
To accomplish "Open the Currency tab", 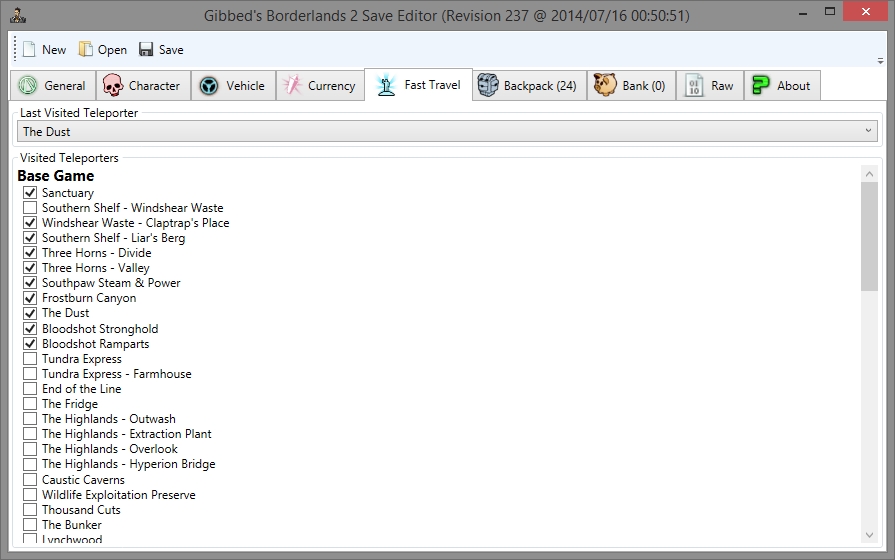I will point(320,86).
